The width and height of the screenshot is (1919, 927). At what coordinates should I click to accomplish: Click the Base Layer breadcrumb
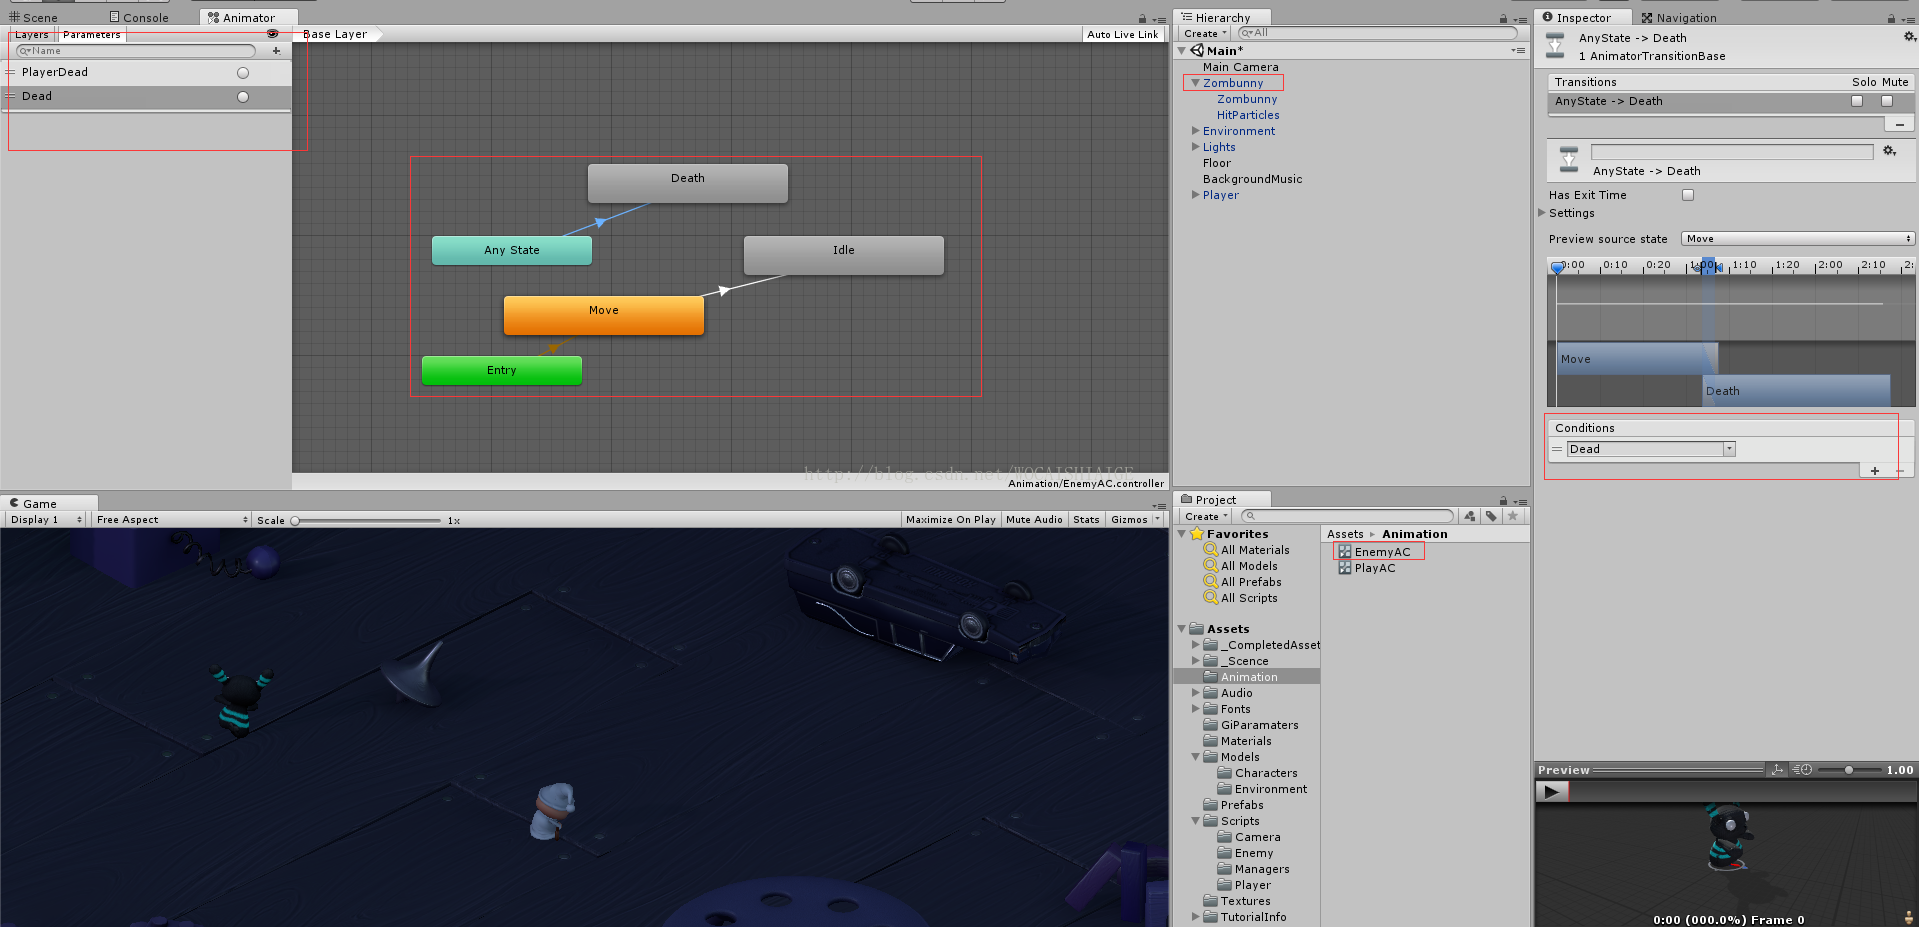tap(335, 34)
